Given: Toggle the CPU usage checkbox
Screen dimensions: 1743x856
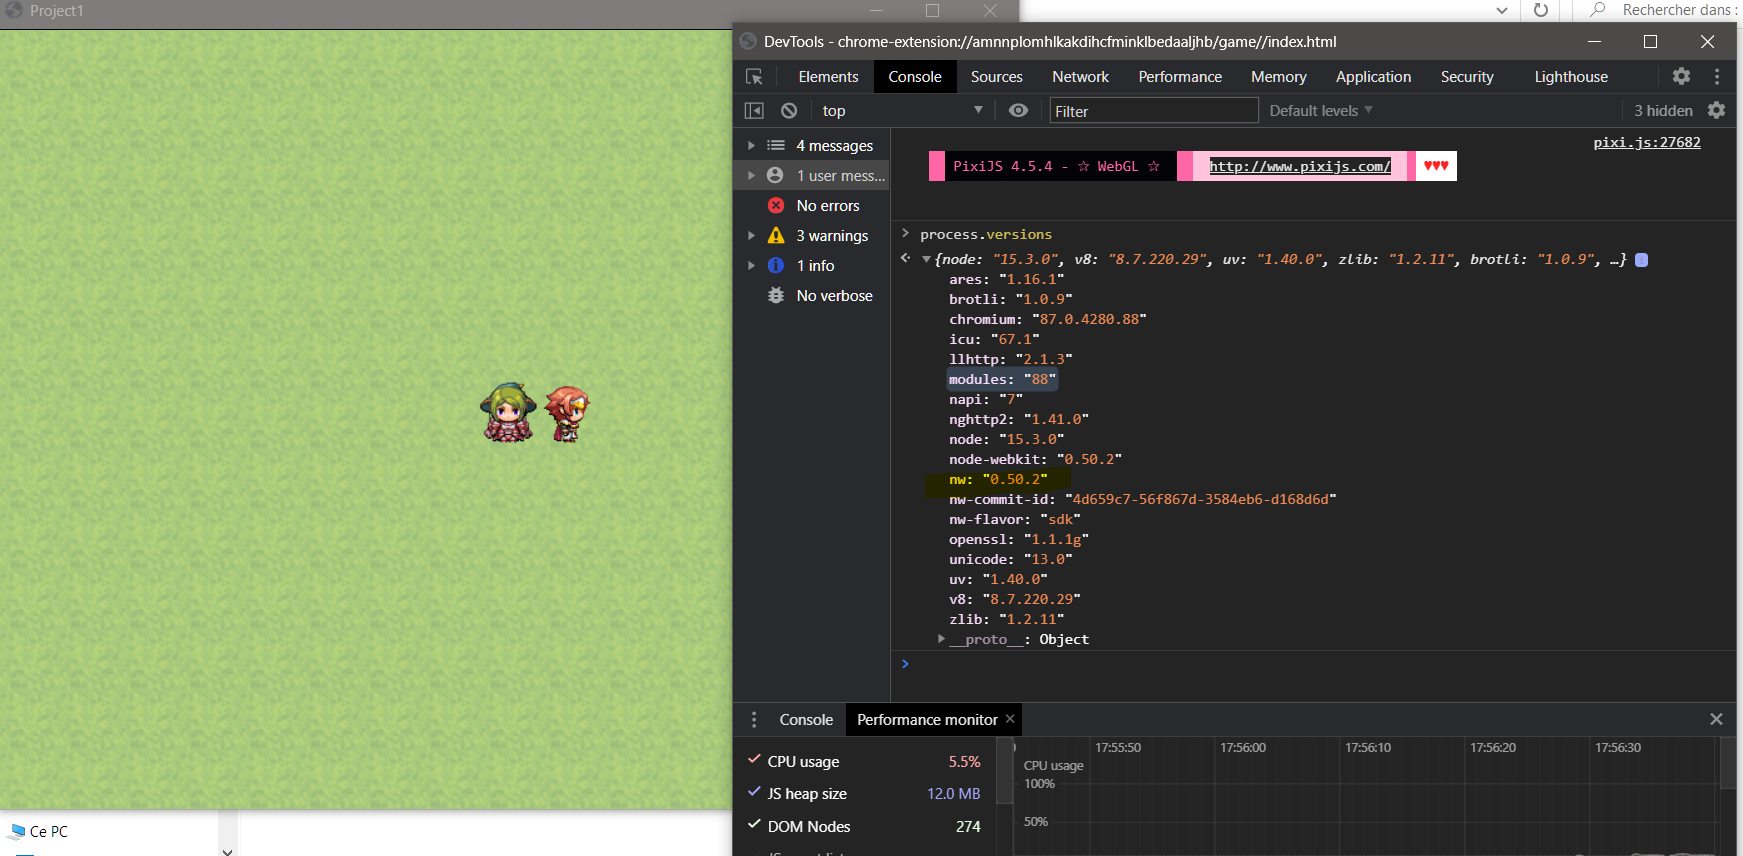Looking at the screenshot, I should (754, 760).
